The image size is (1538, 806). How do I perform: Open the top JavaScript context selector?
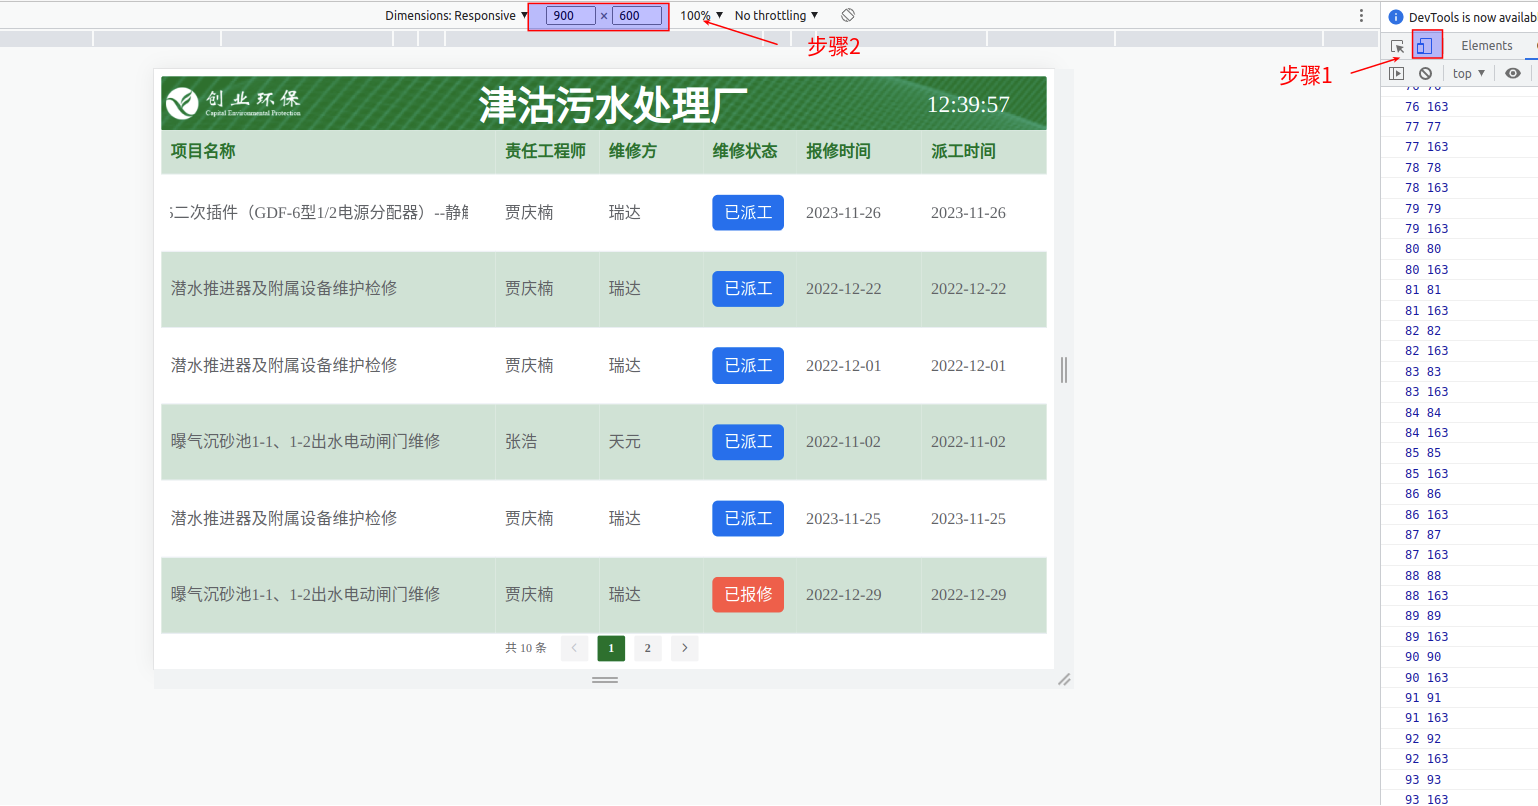pyautogui.click(x=1468, y=73)
